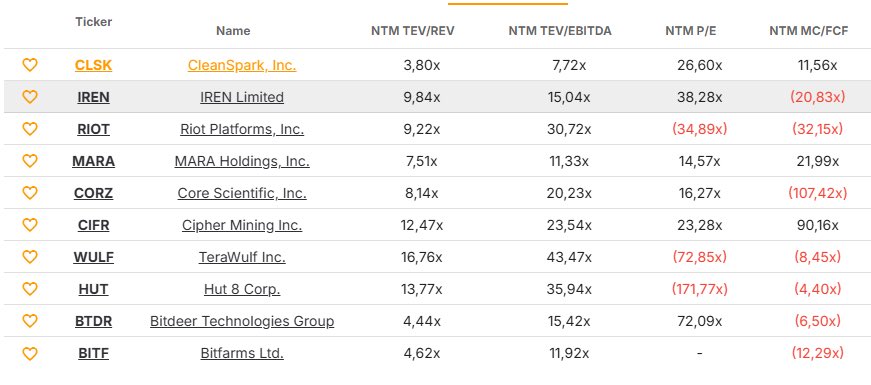Favorite CORZ using its heart icon

pyautogui.click(x=29, y=193)
